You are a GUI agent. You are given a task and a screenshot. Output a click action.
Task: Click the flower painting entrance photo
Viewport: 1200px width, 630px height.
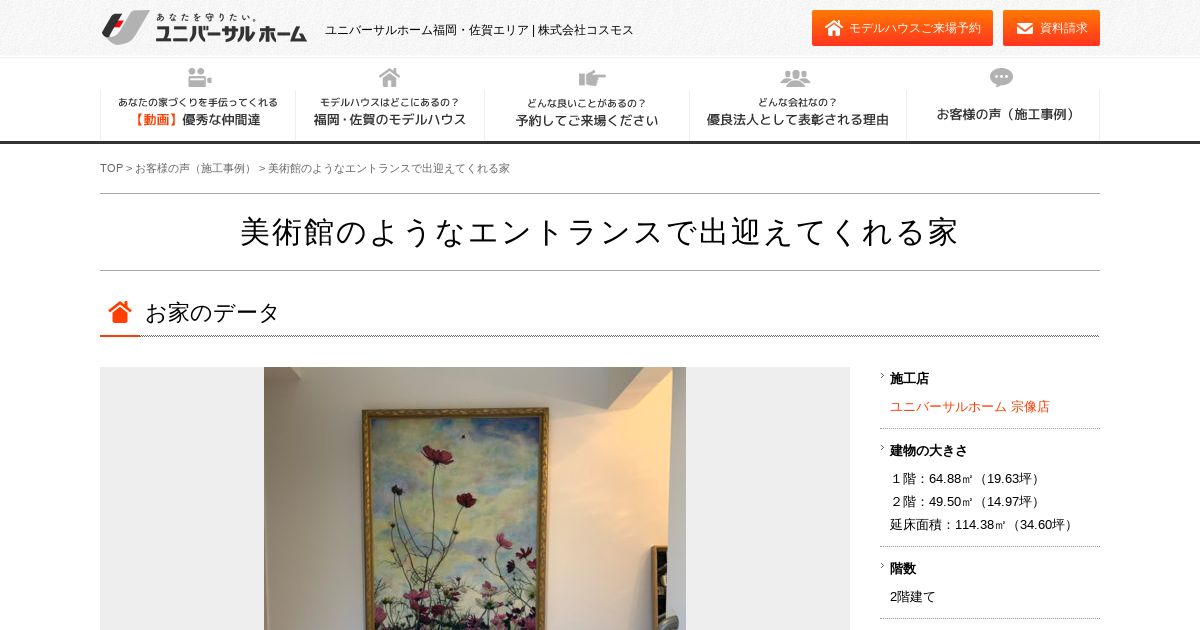475,498
